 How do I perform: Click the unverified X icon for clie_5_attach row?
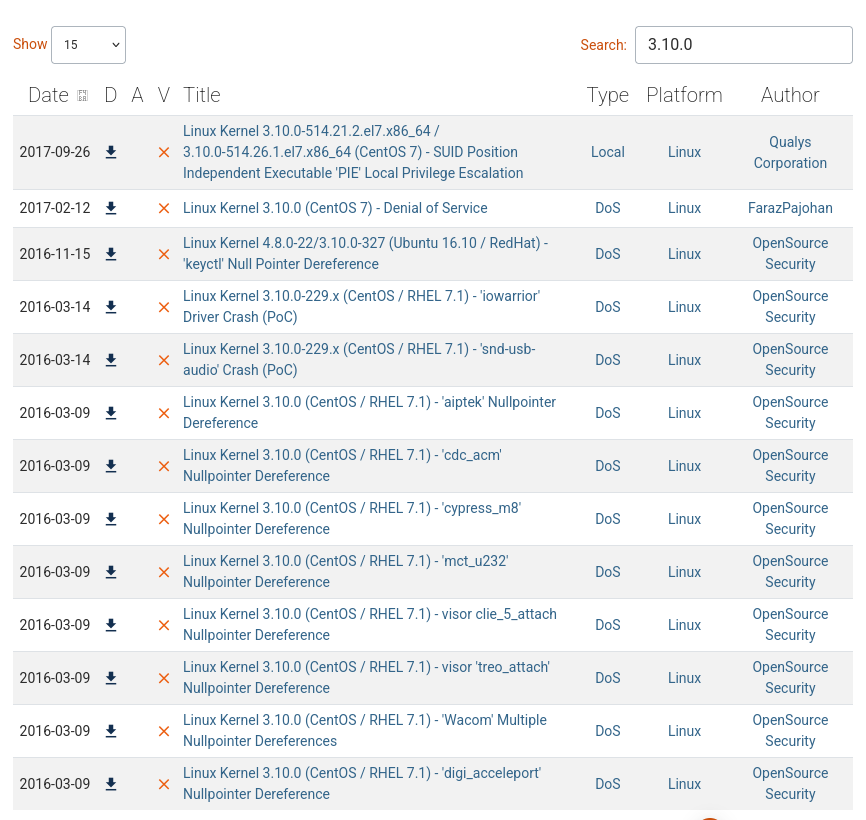point(164,625)
